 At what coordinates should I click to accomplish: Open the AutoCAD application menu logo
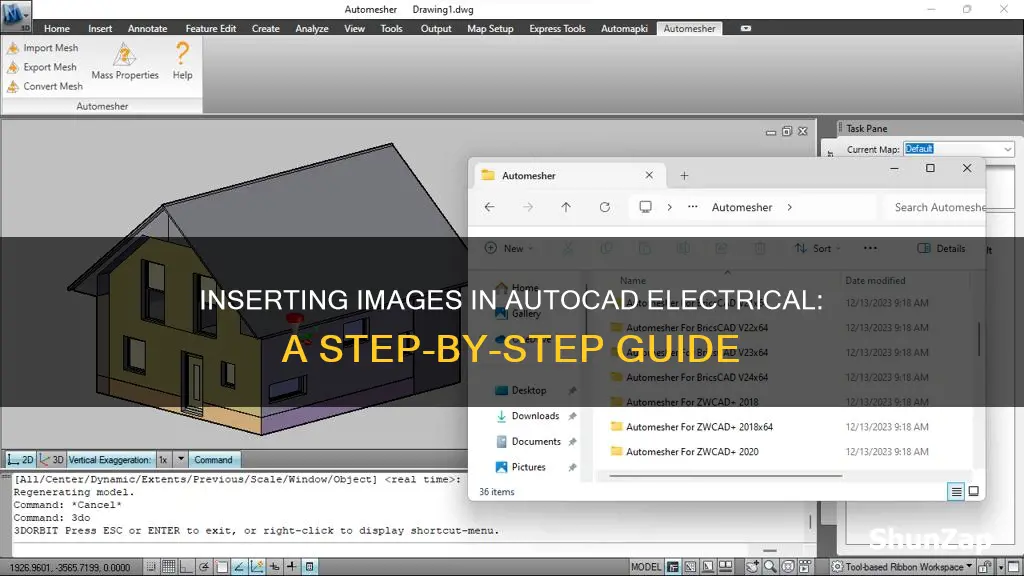pyautogui.click(x=16, y=16)
